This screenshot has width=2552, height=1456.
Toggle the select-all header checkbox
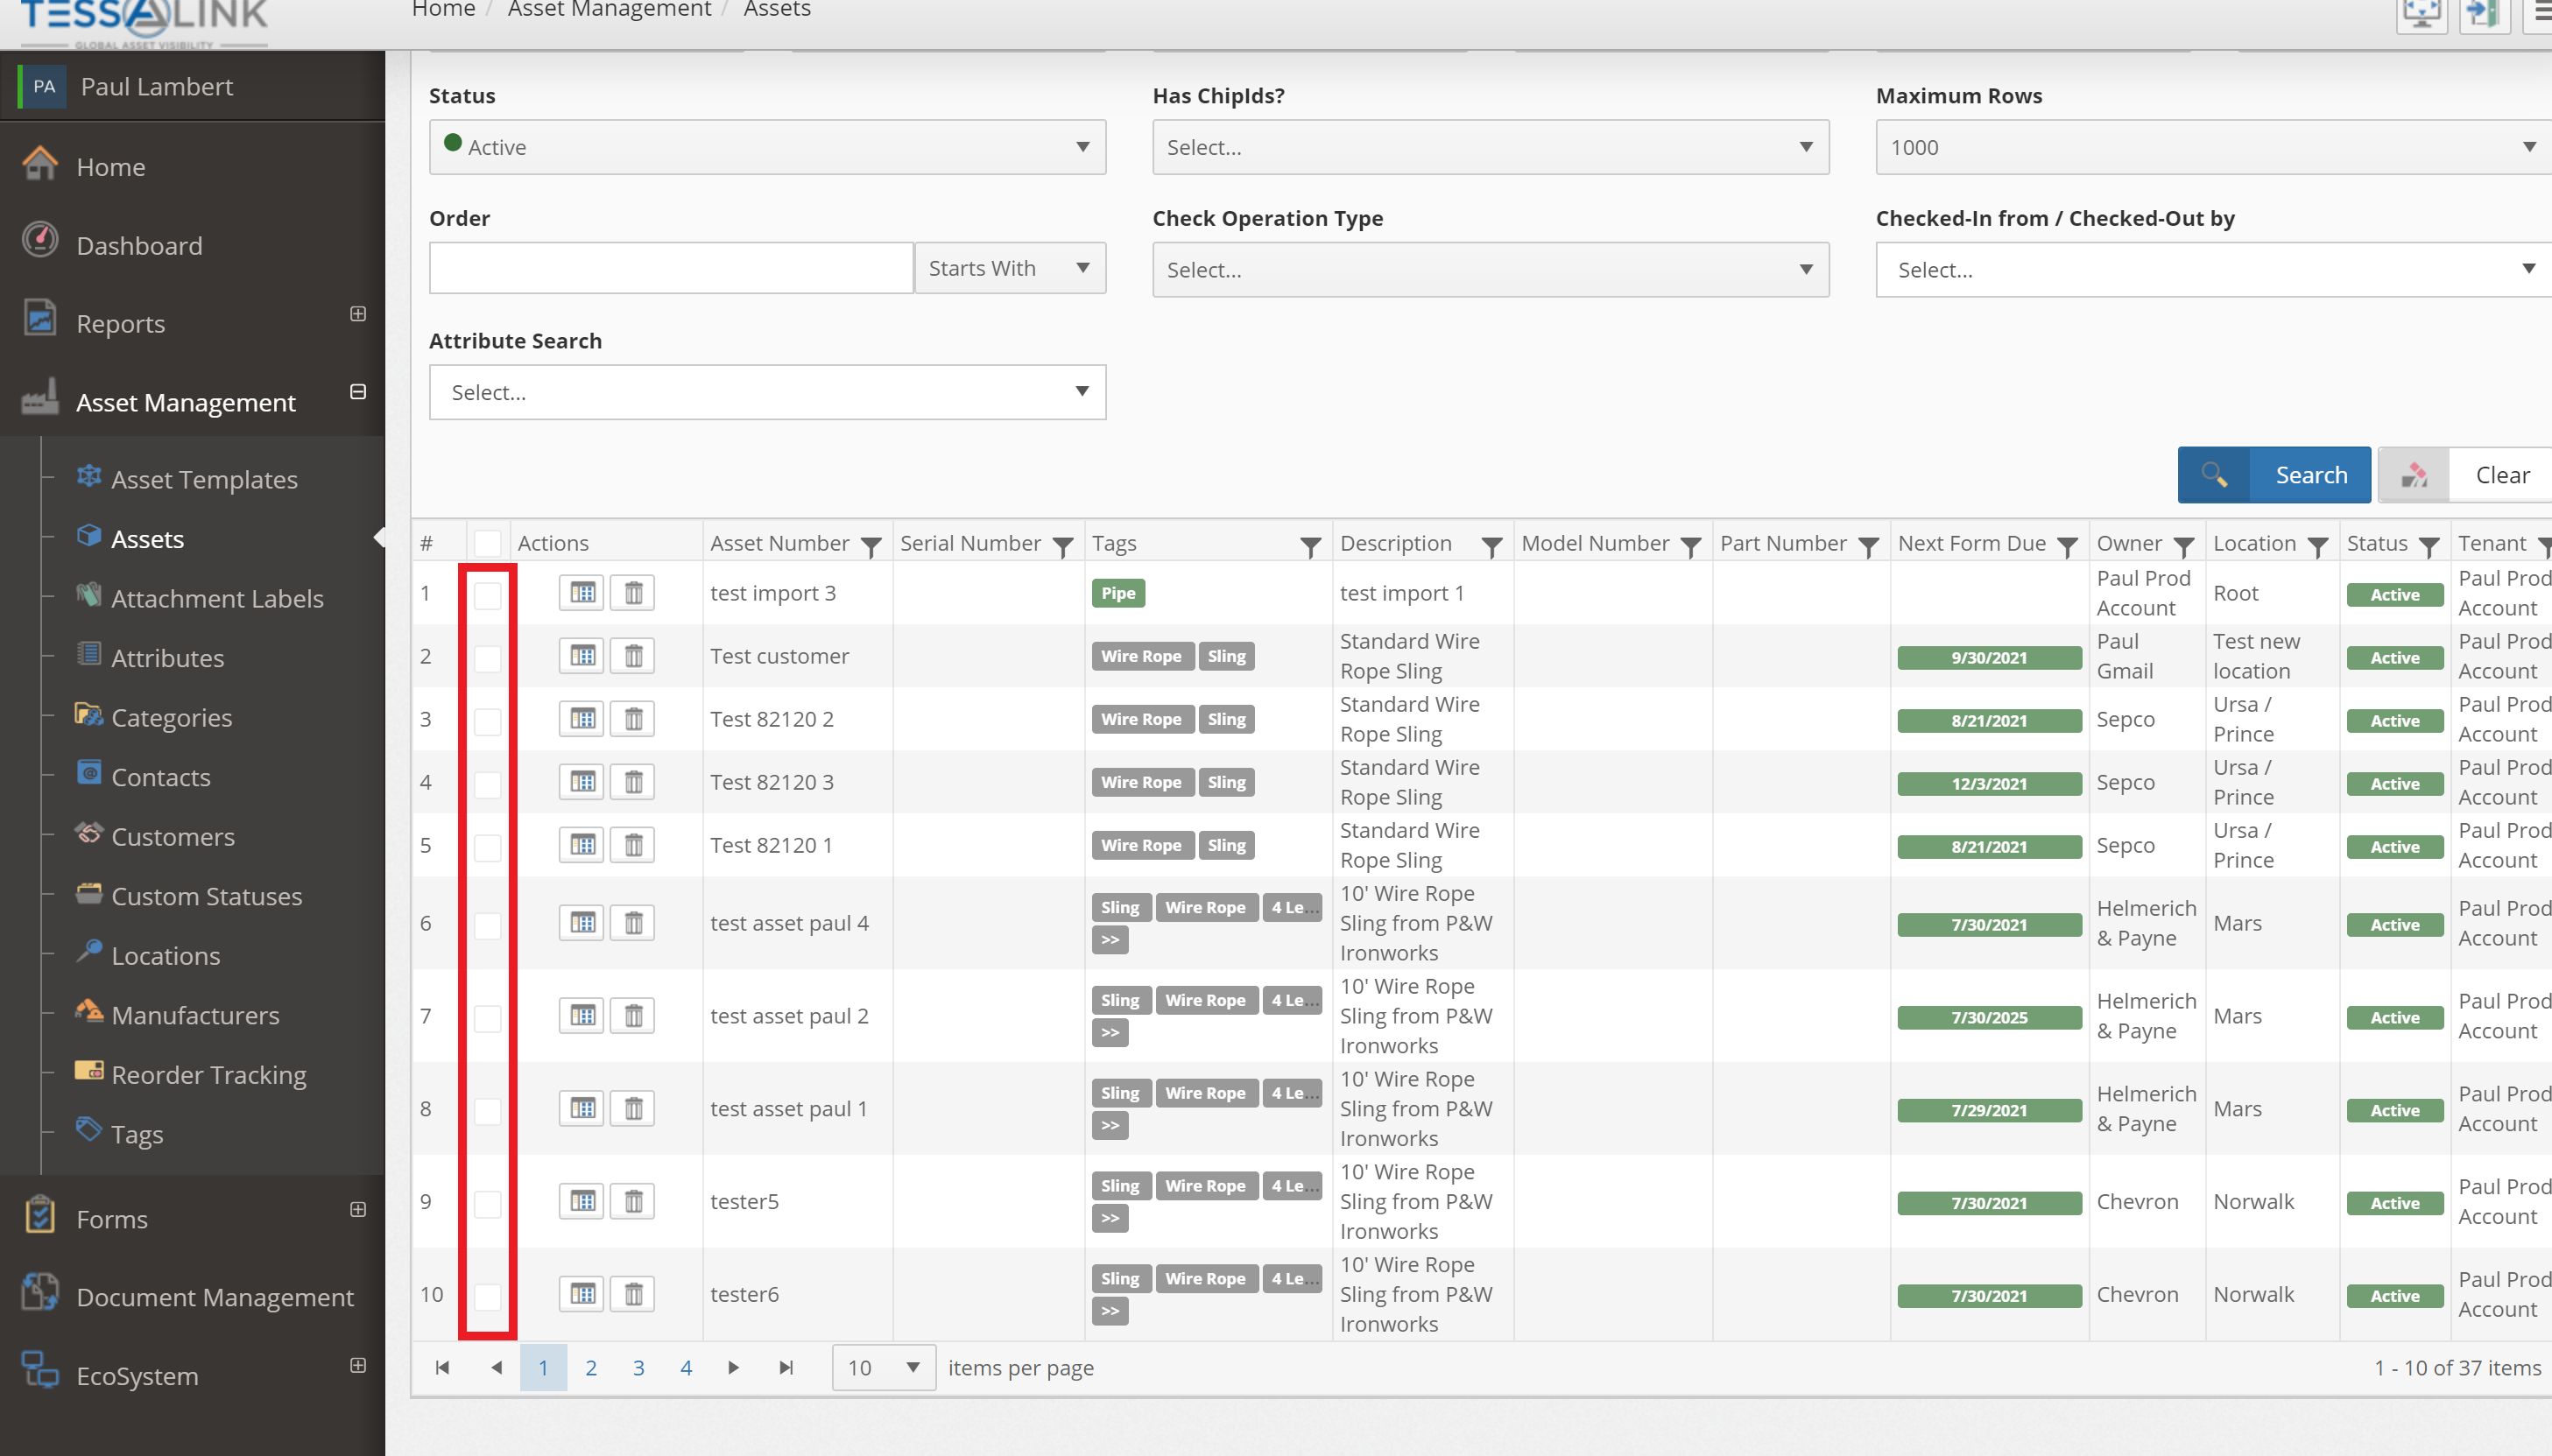click(x=487, y=543)
